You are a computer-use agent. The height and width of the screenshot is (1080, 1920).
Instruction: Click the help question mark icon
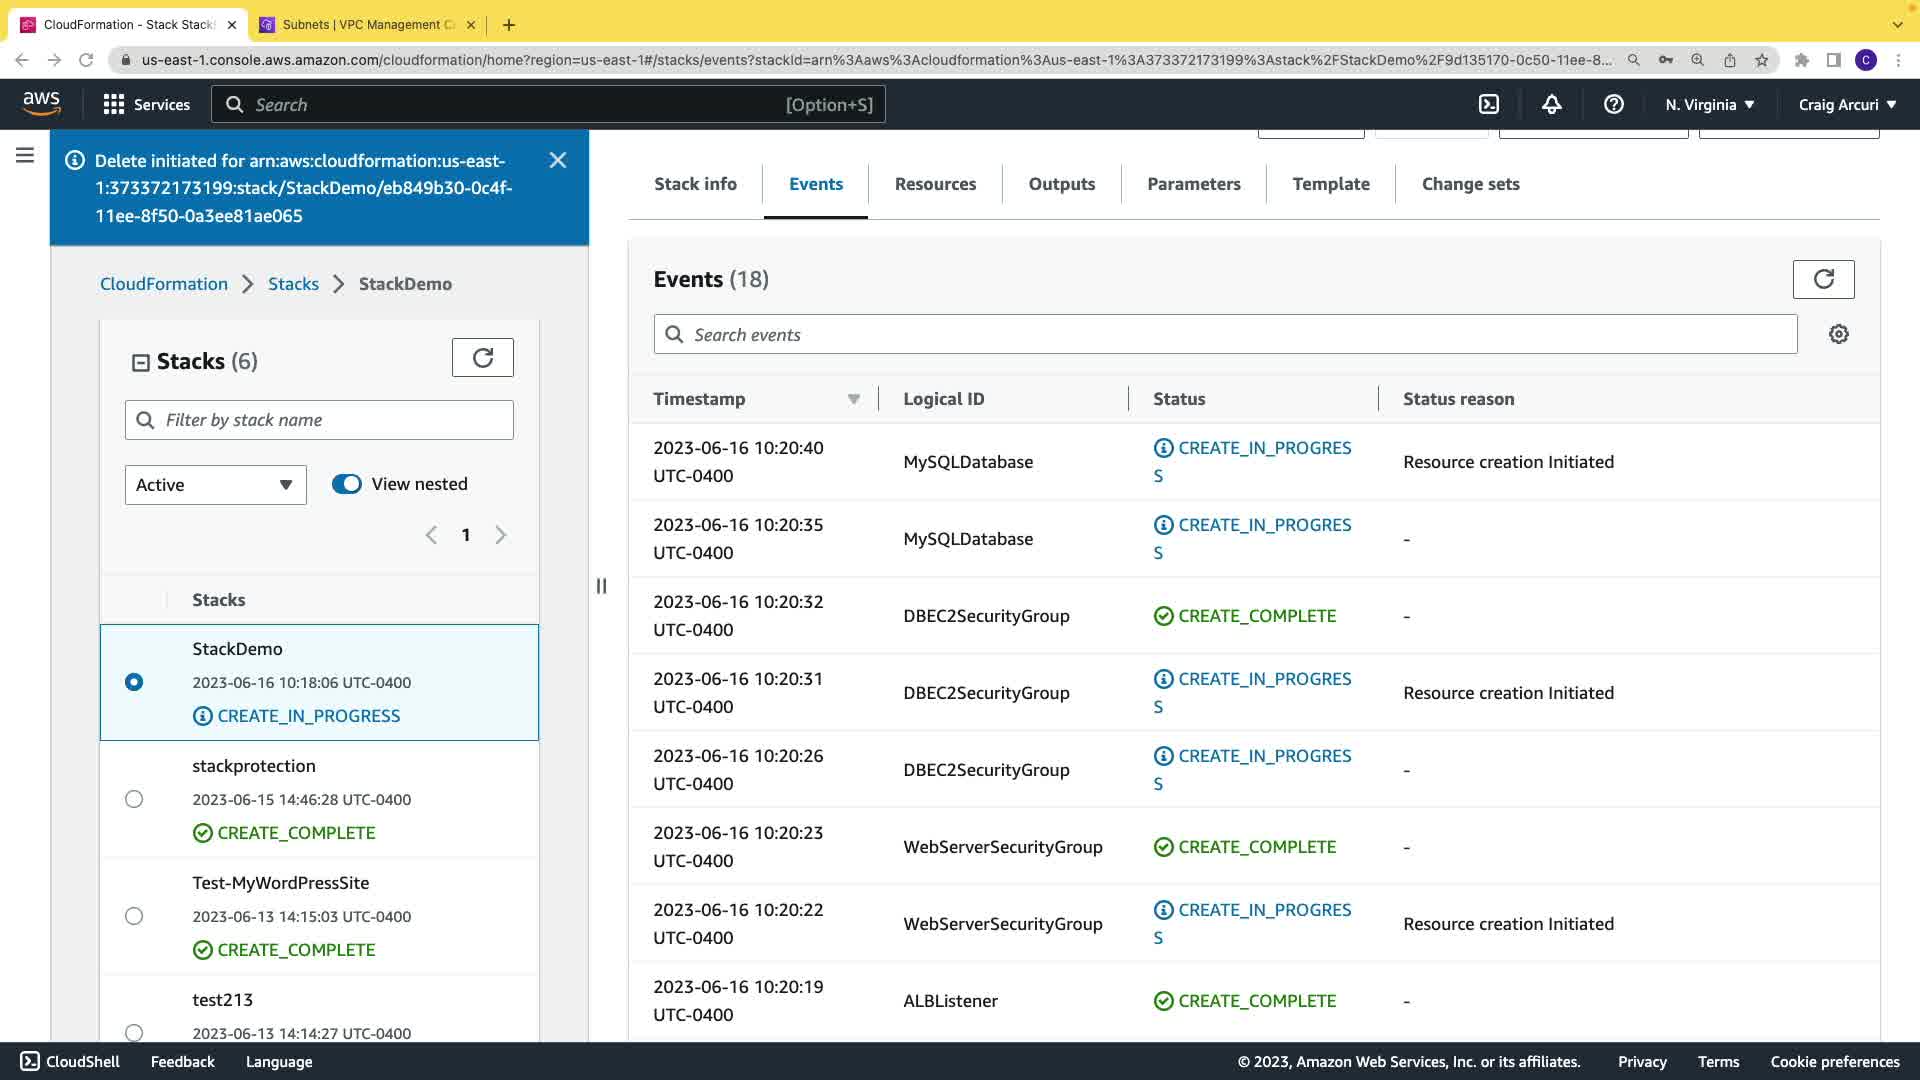[1613, 104]
